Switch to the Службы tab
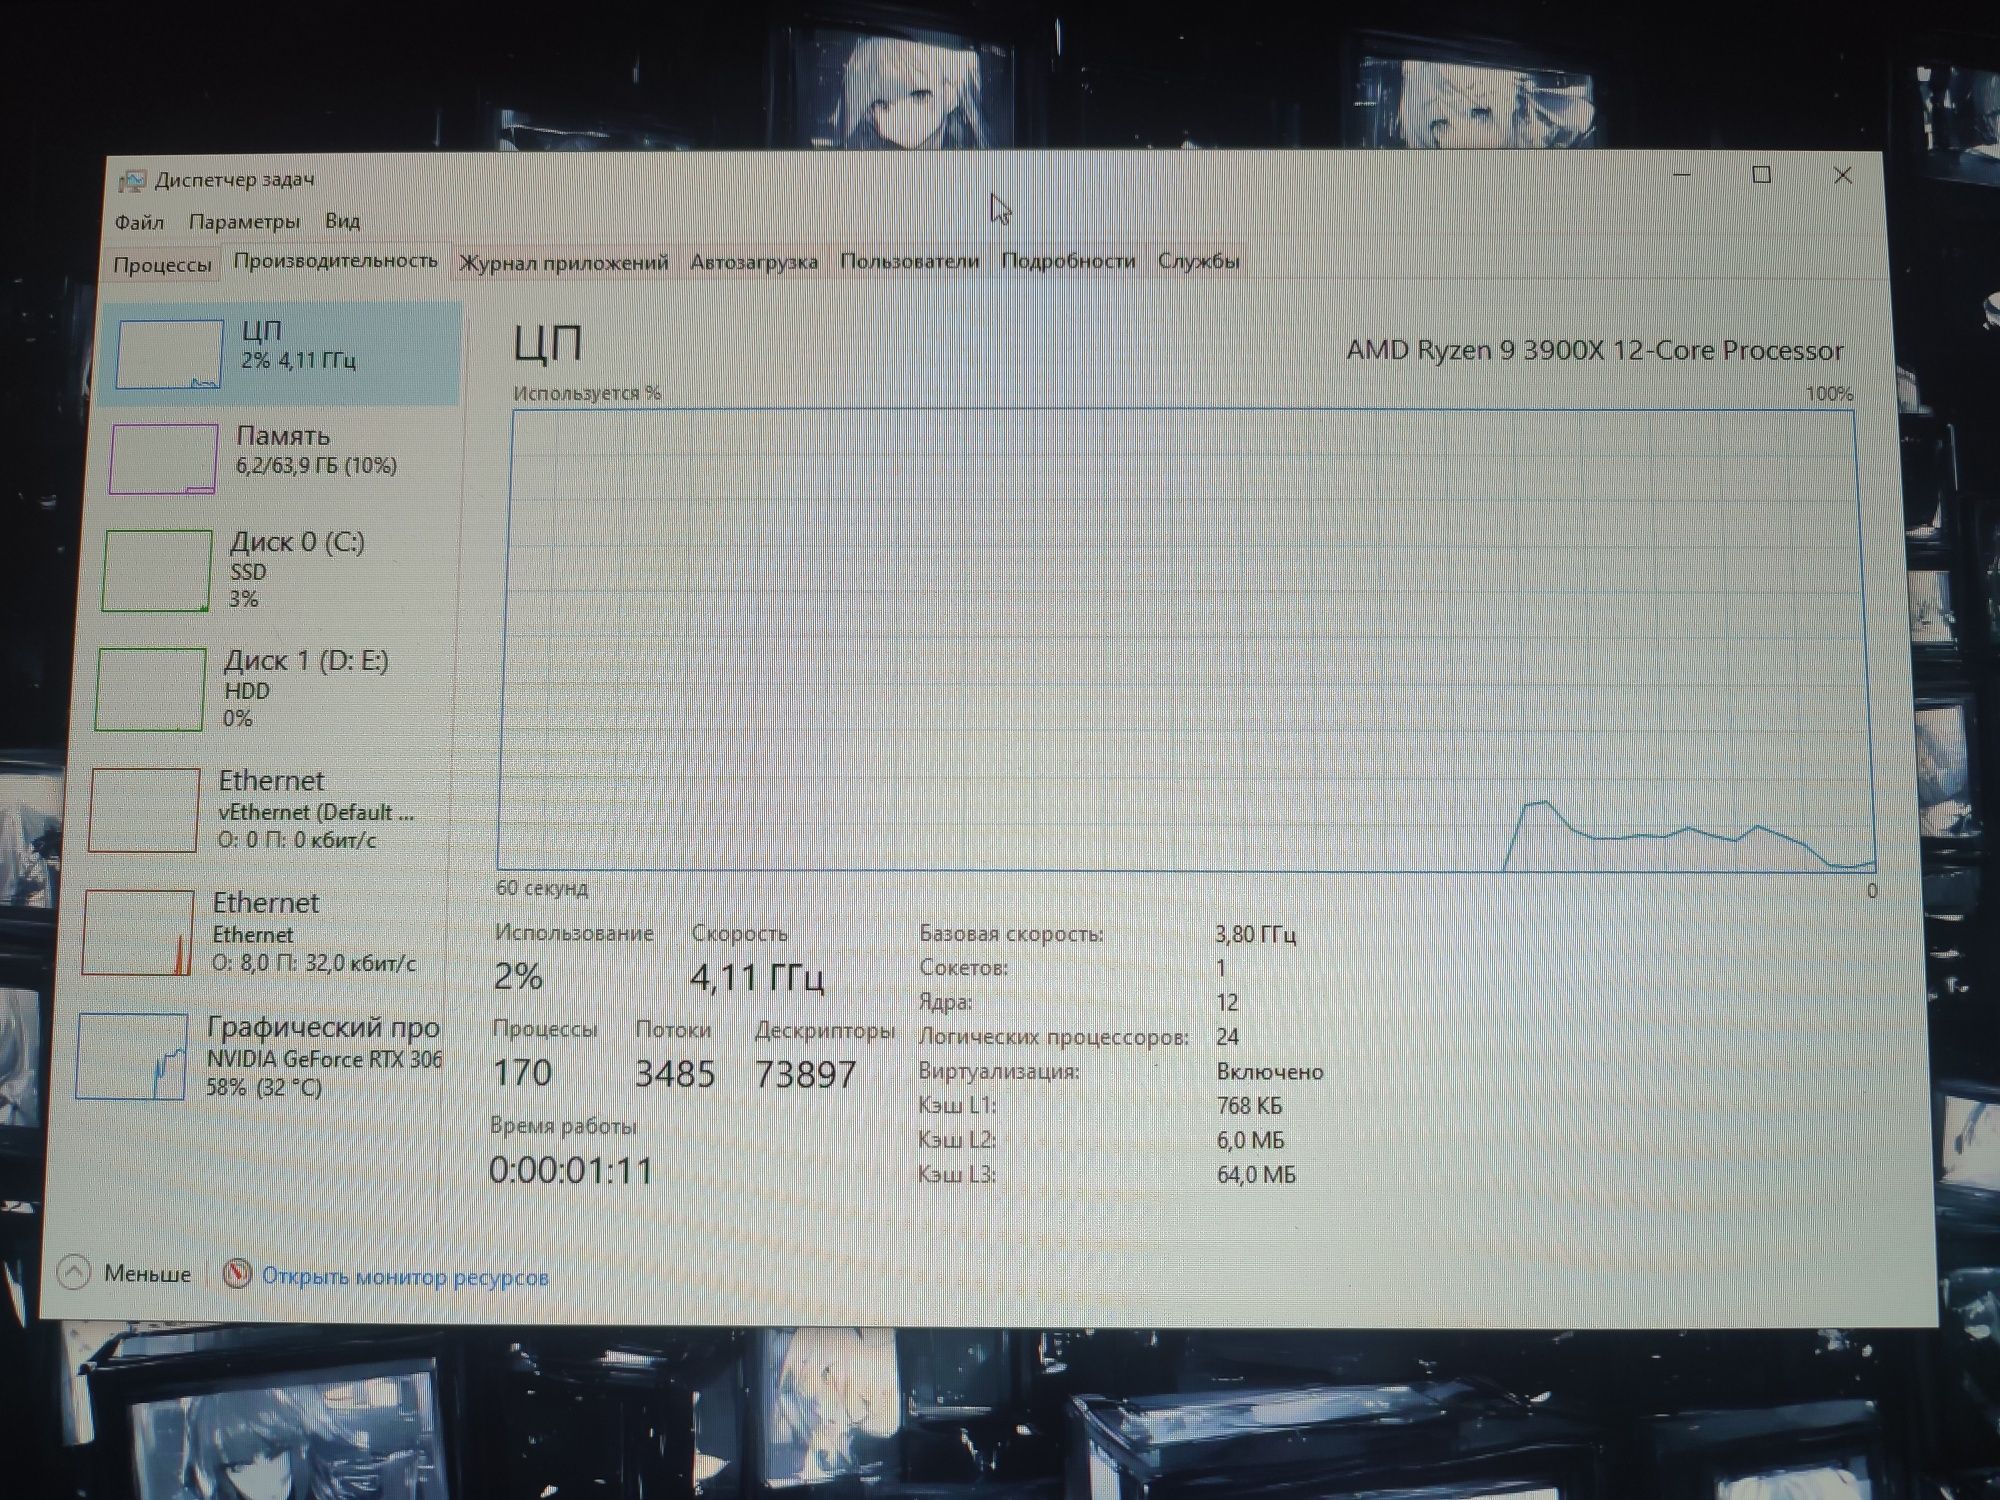The width and height of the screenshot is (2000, 1500). pos(1198,261)
